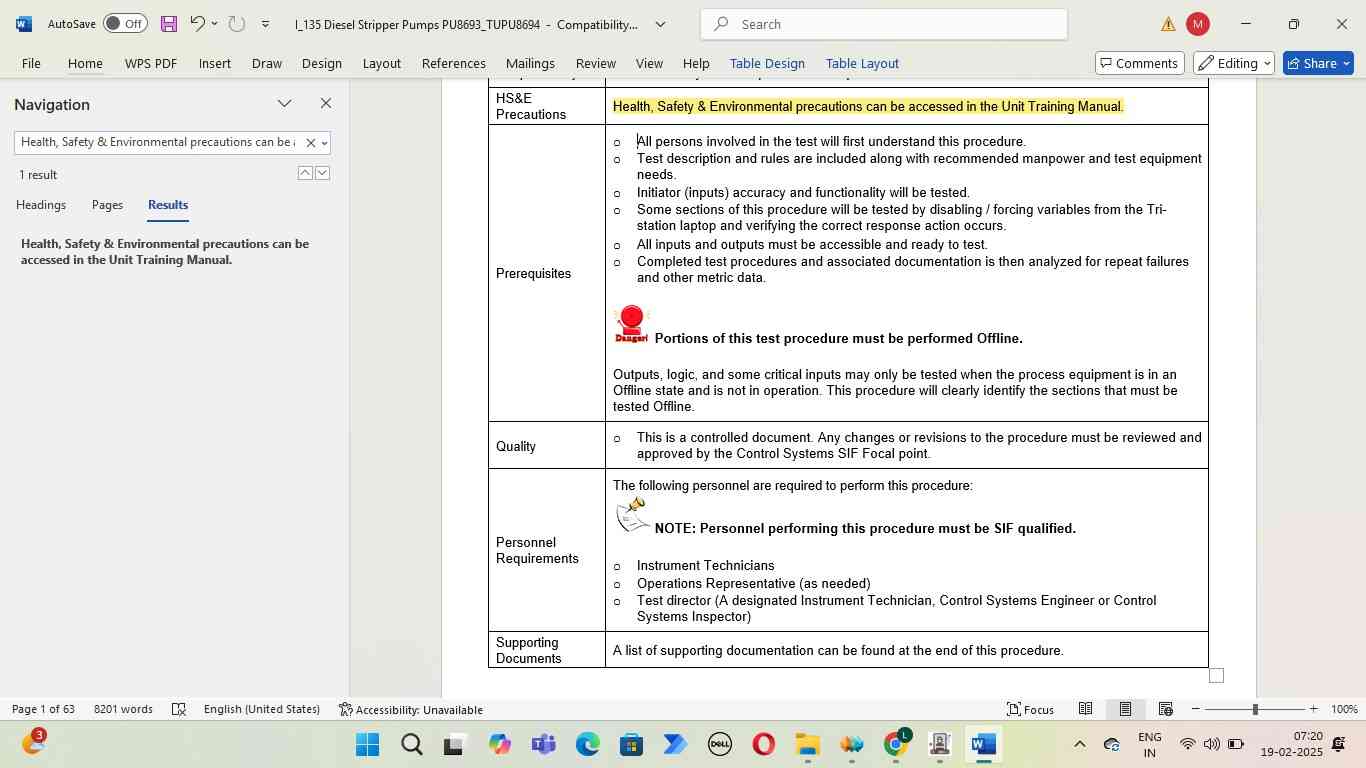Image resolution: width=1366 pixels, height=768 pixels.
Task: Switch to Headings tab in Navigation
Action: pos(41,205)
